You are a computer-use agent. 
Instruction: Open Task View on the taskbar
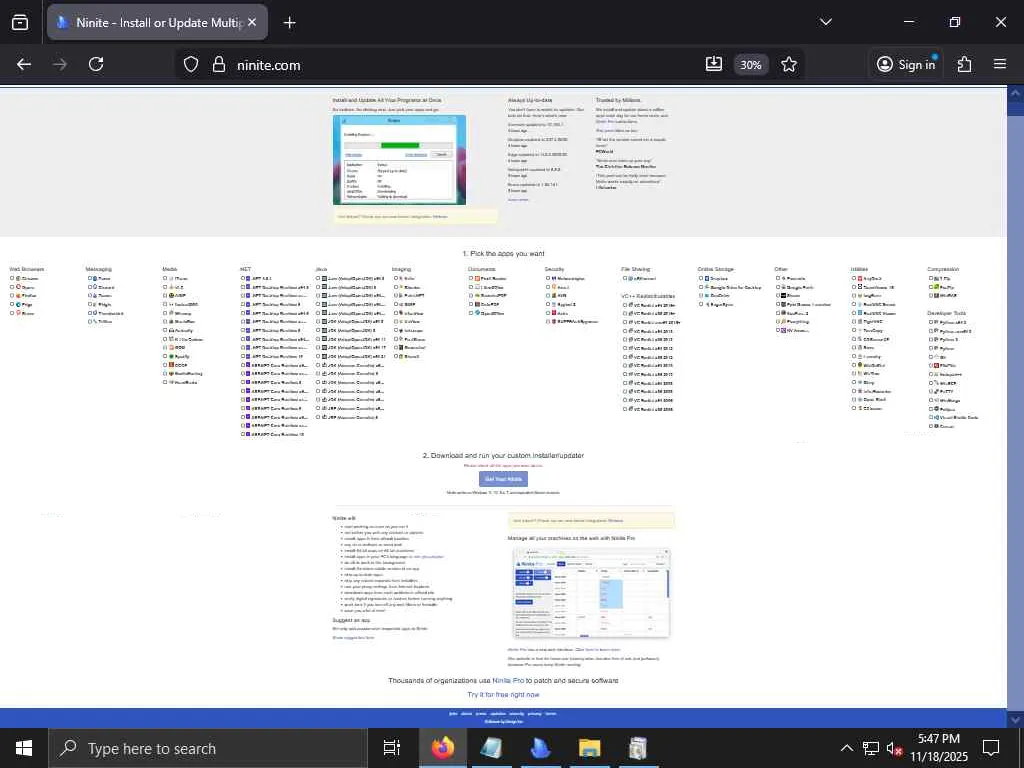coord(391,748)
